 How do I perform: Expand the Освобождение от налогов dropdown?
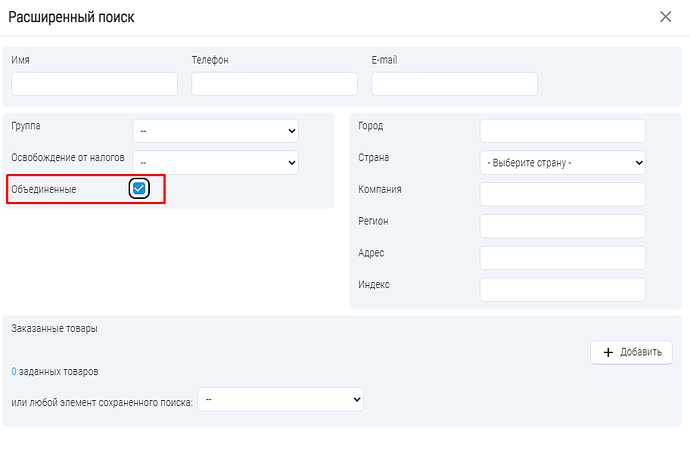point(215,162)
